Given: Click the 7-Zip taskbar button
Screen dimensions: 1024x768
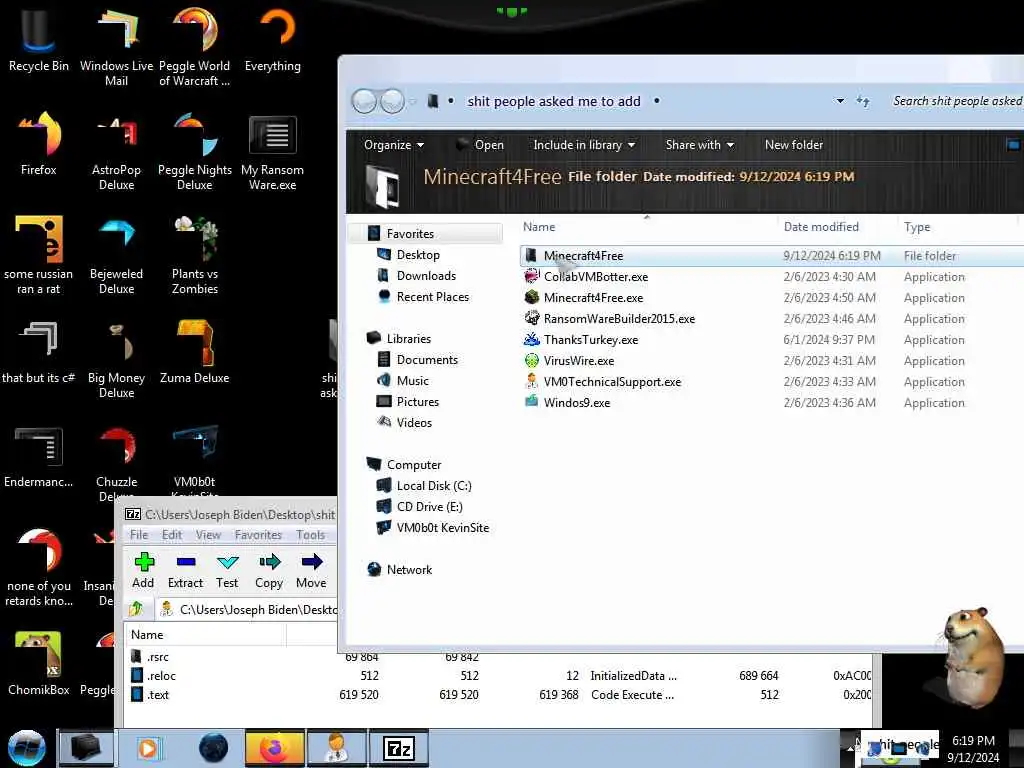Looking at the screenshot, I should [400, 748].
